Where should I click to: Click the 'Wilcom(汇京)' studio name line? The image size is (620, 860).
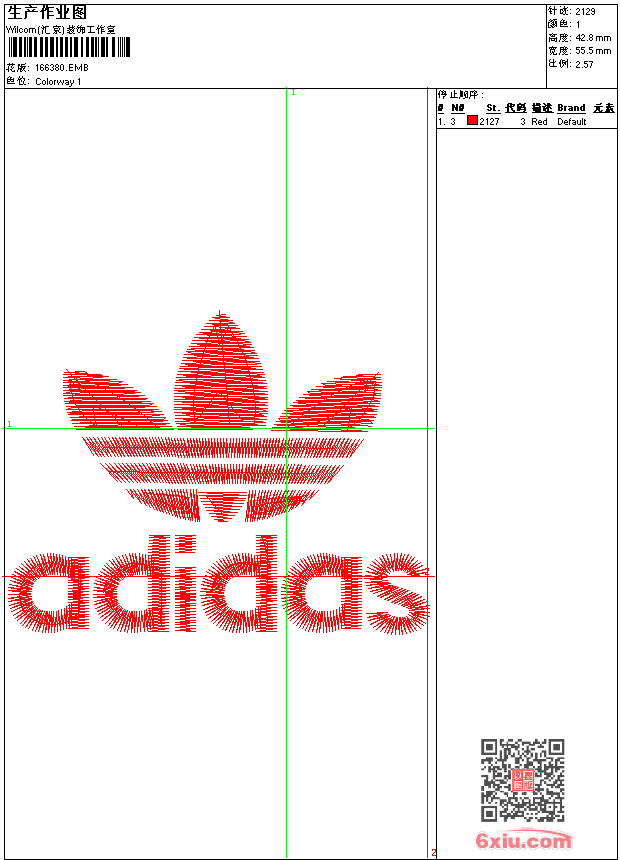[x=61, y=30]
